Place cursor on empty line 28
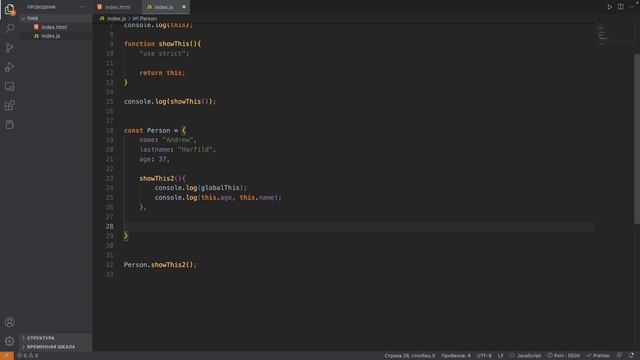 click(x=359, y=227)
